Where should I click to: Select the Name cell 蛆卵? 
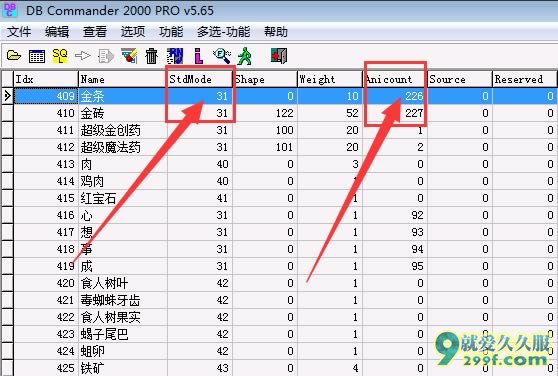point(123,351)
